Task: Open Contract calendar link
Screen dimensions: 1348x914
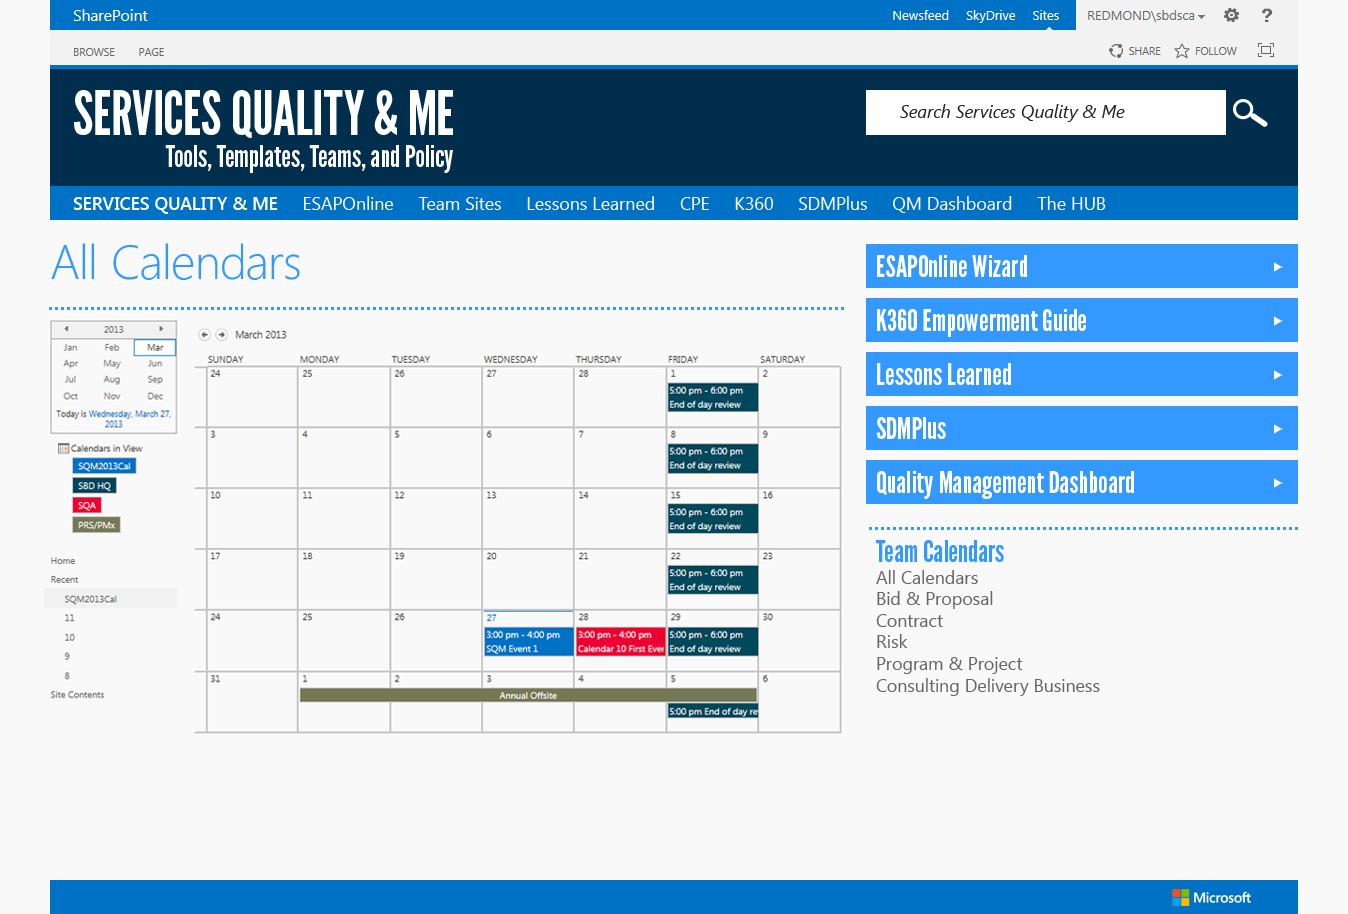Action: [x=909, y=621]
